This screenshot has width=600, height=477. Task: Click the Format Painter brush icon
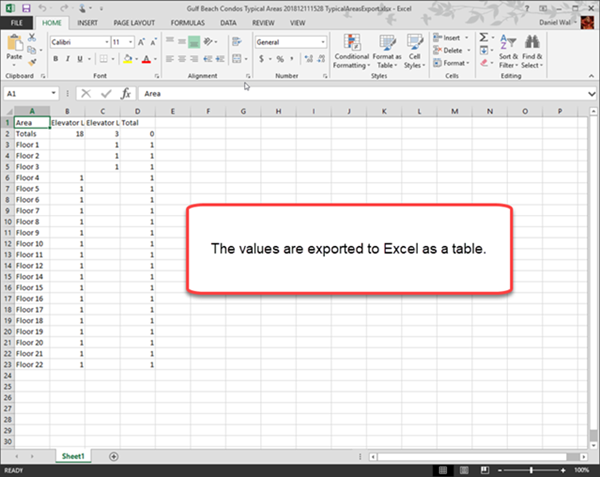(x=32, y=62)
